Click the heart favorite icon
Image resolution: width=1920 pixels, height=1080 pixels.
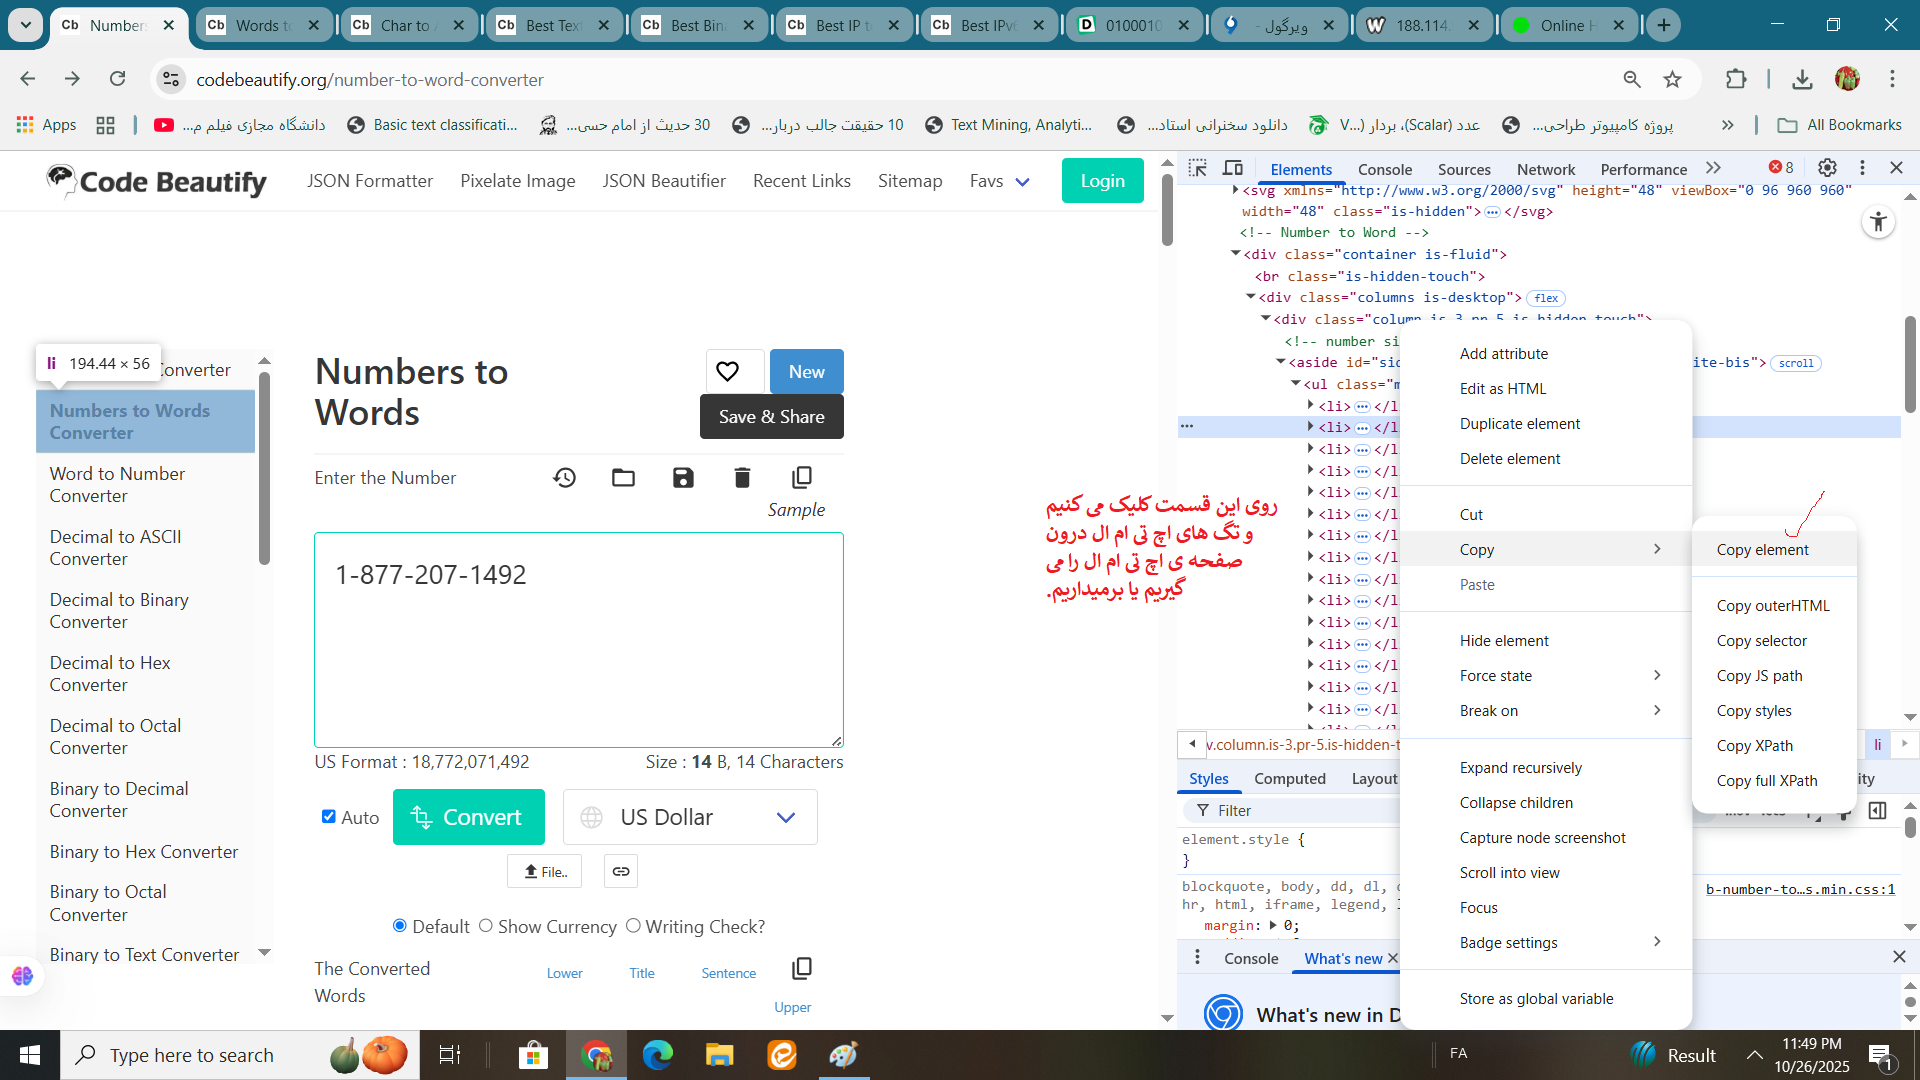728,372
